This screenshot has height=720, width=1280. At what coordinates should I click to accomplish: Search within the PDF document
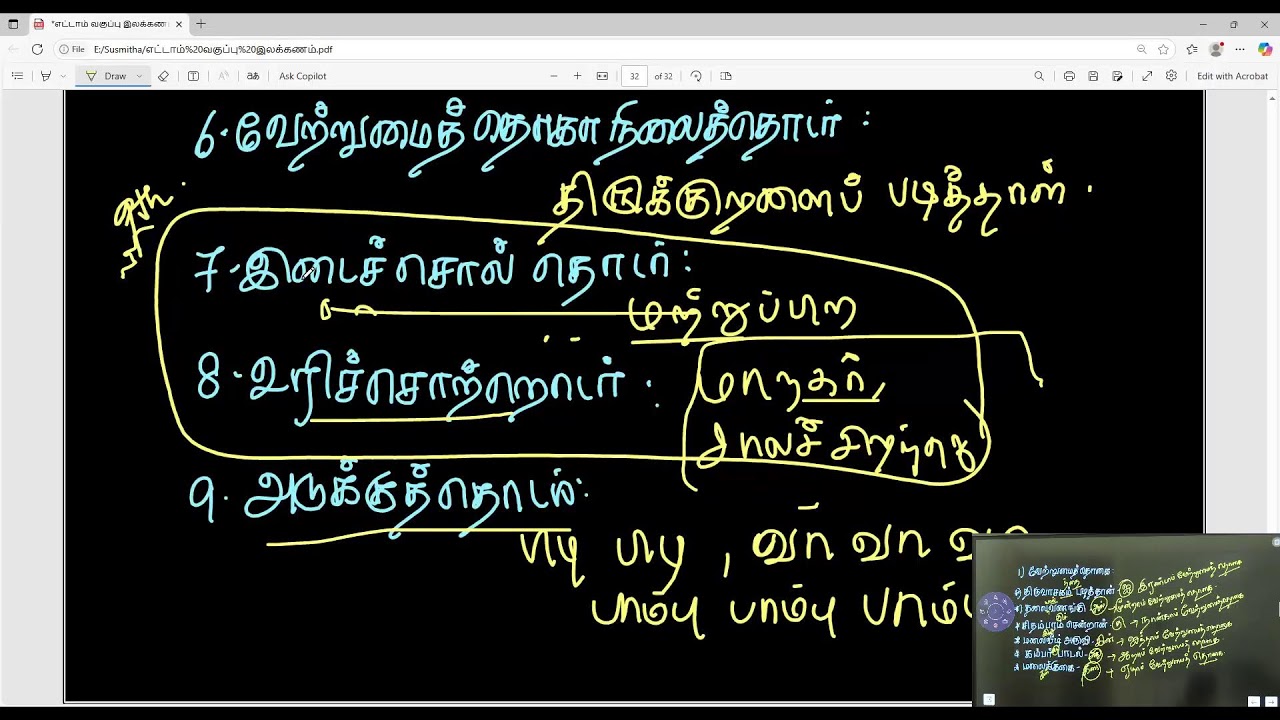1039,76
